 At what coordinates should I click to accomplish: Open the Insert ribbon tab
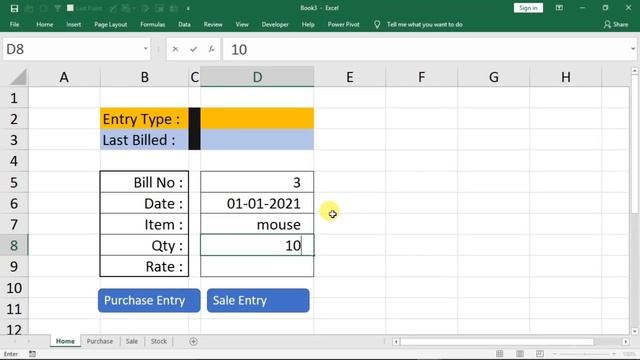[x=73, y=24]
